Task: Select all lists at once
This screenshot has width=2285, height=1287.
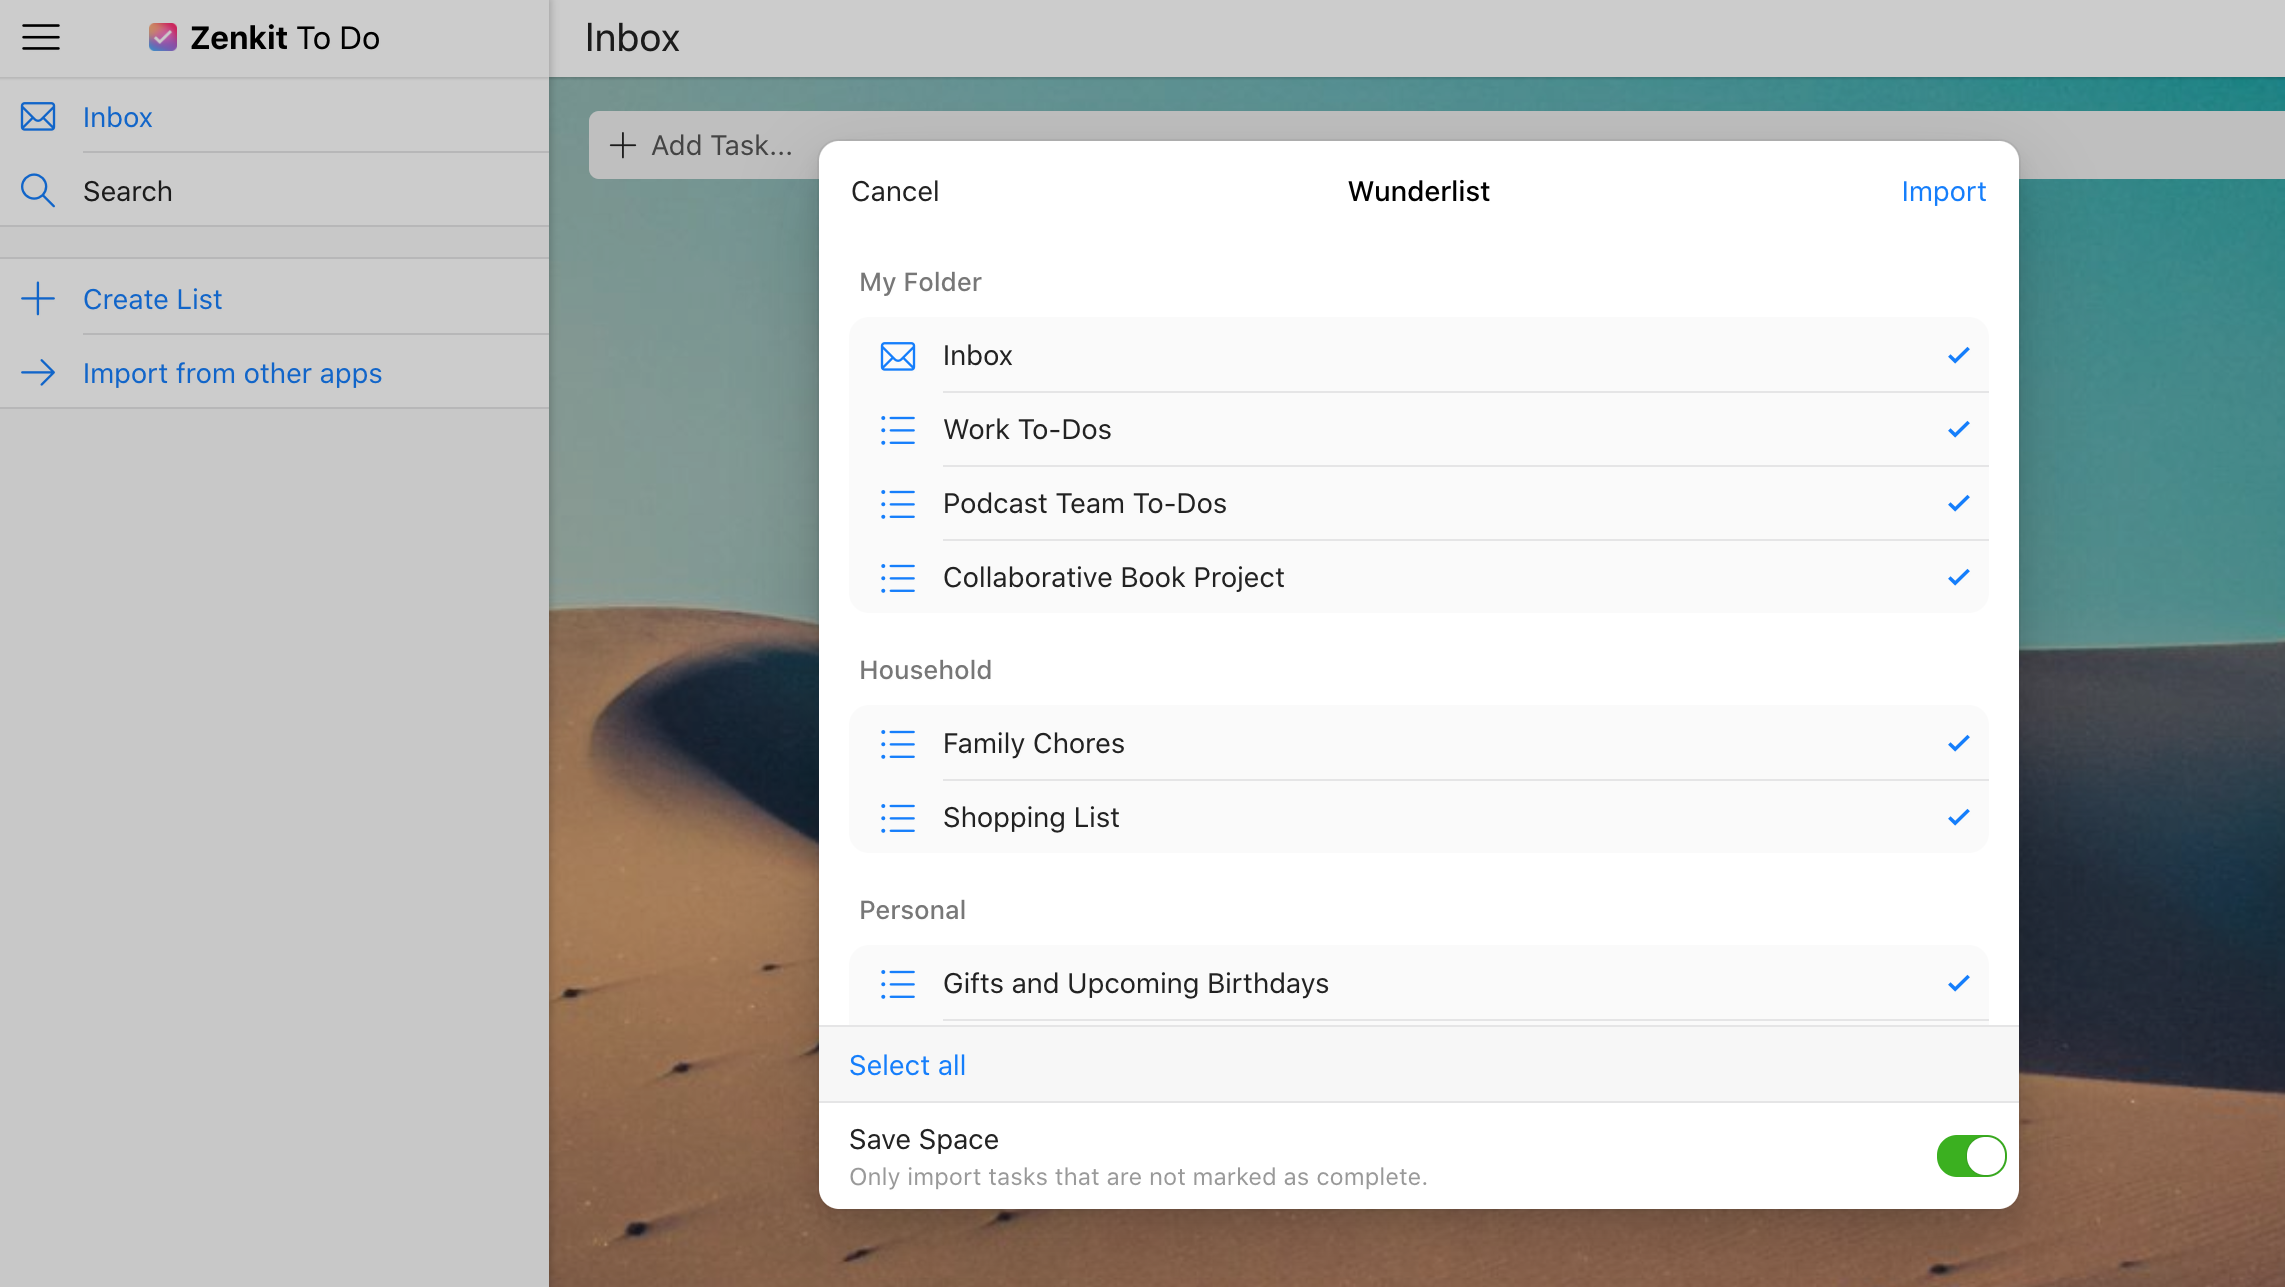Action: pyautogui.click(x=907, y=1066)
